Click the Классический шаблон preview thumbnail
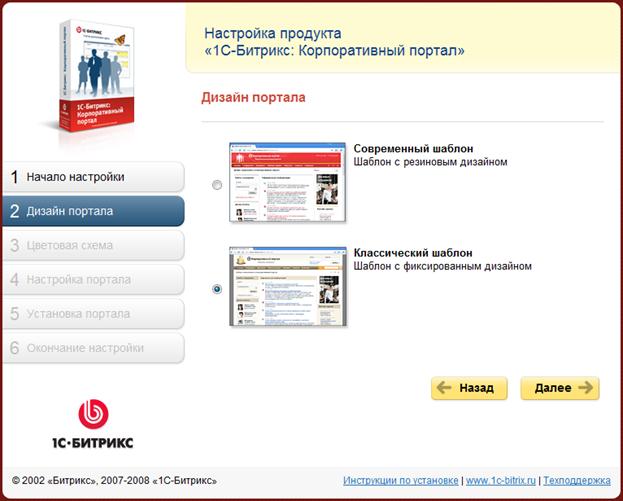This screenshot has width=623, height=501. tap(288, 286)
